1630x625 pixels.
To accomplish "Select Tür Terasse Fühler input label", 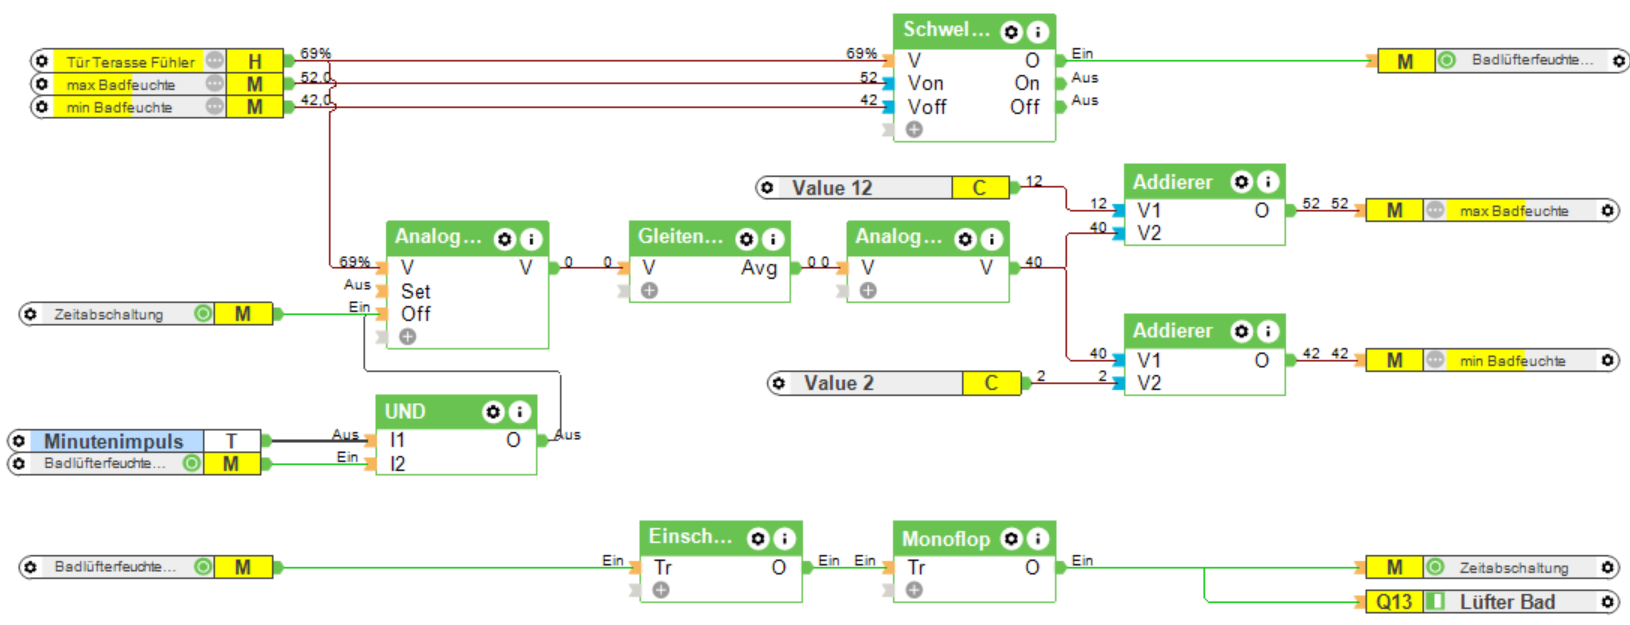I will click(x=131, y=62).
